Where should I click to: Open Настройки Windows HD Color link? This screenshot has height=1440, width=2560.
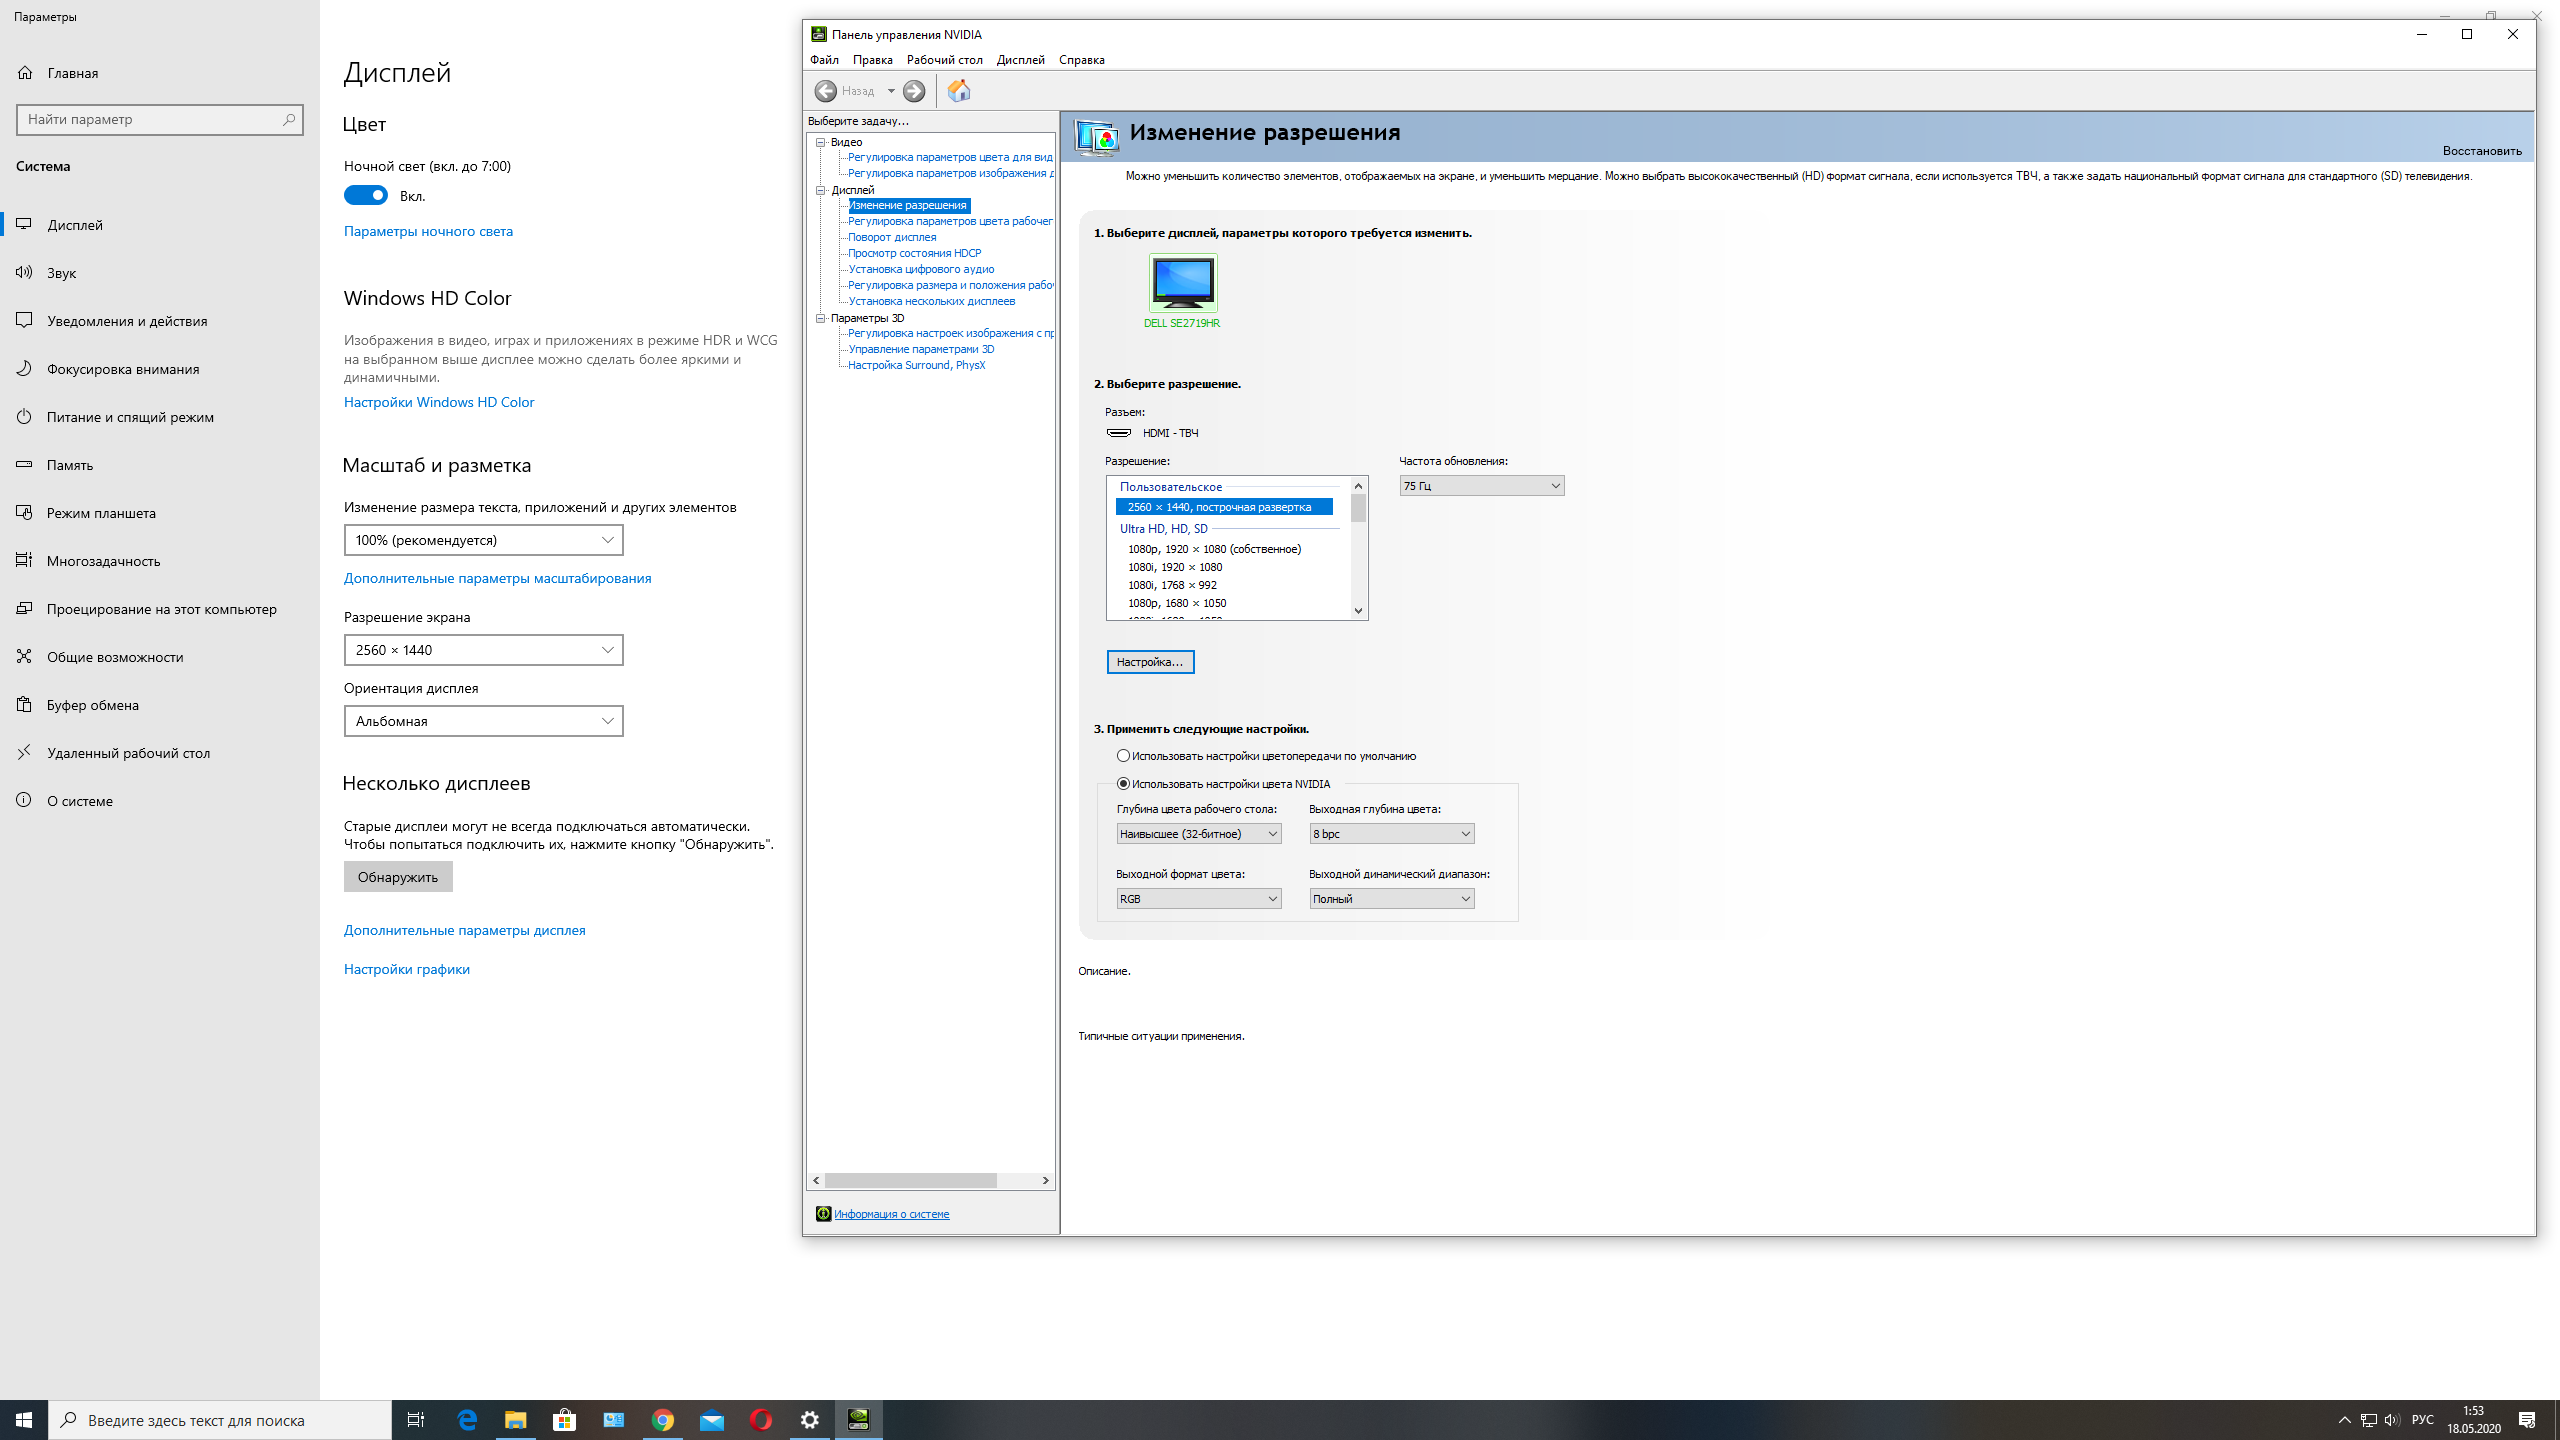click(439, 402)
